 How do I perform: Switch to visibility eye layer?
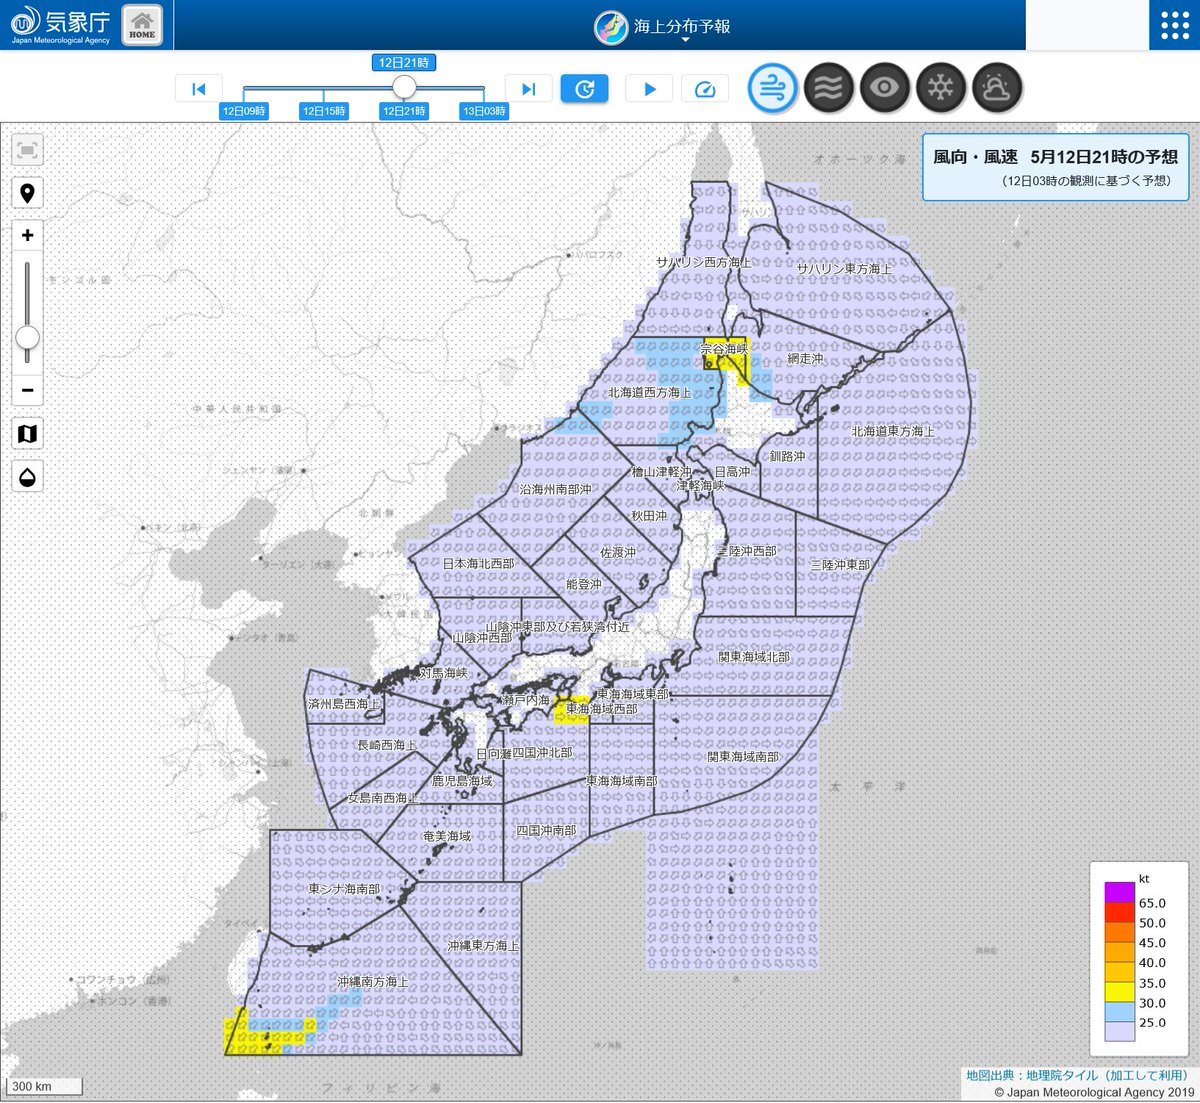coord(885,88)
